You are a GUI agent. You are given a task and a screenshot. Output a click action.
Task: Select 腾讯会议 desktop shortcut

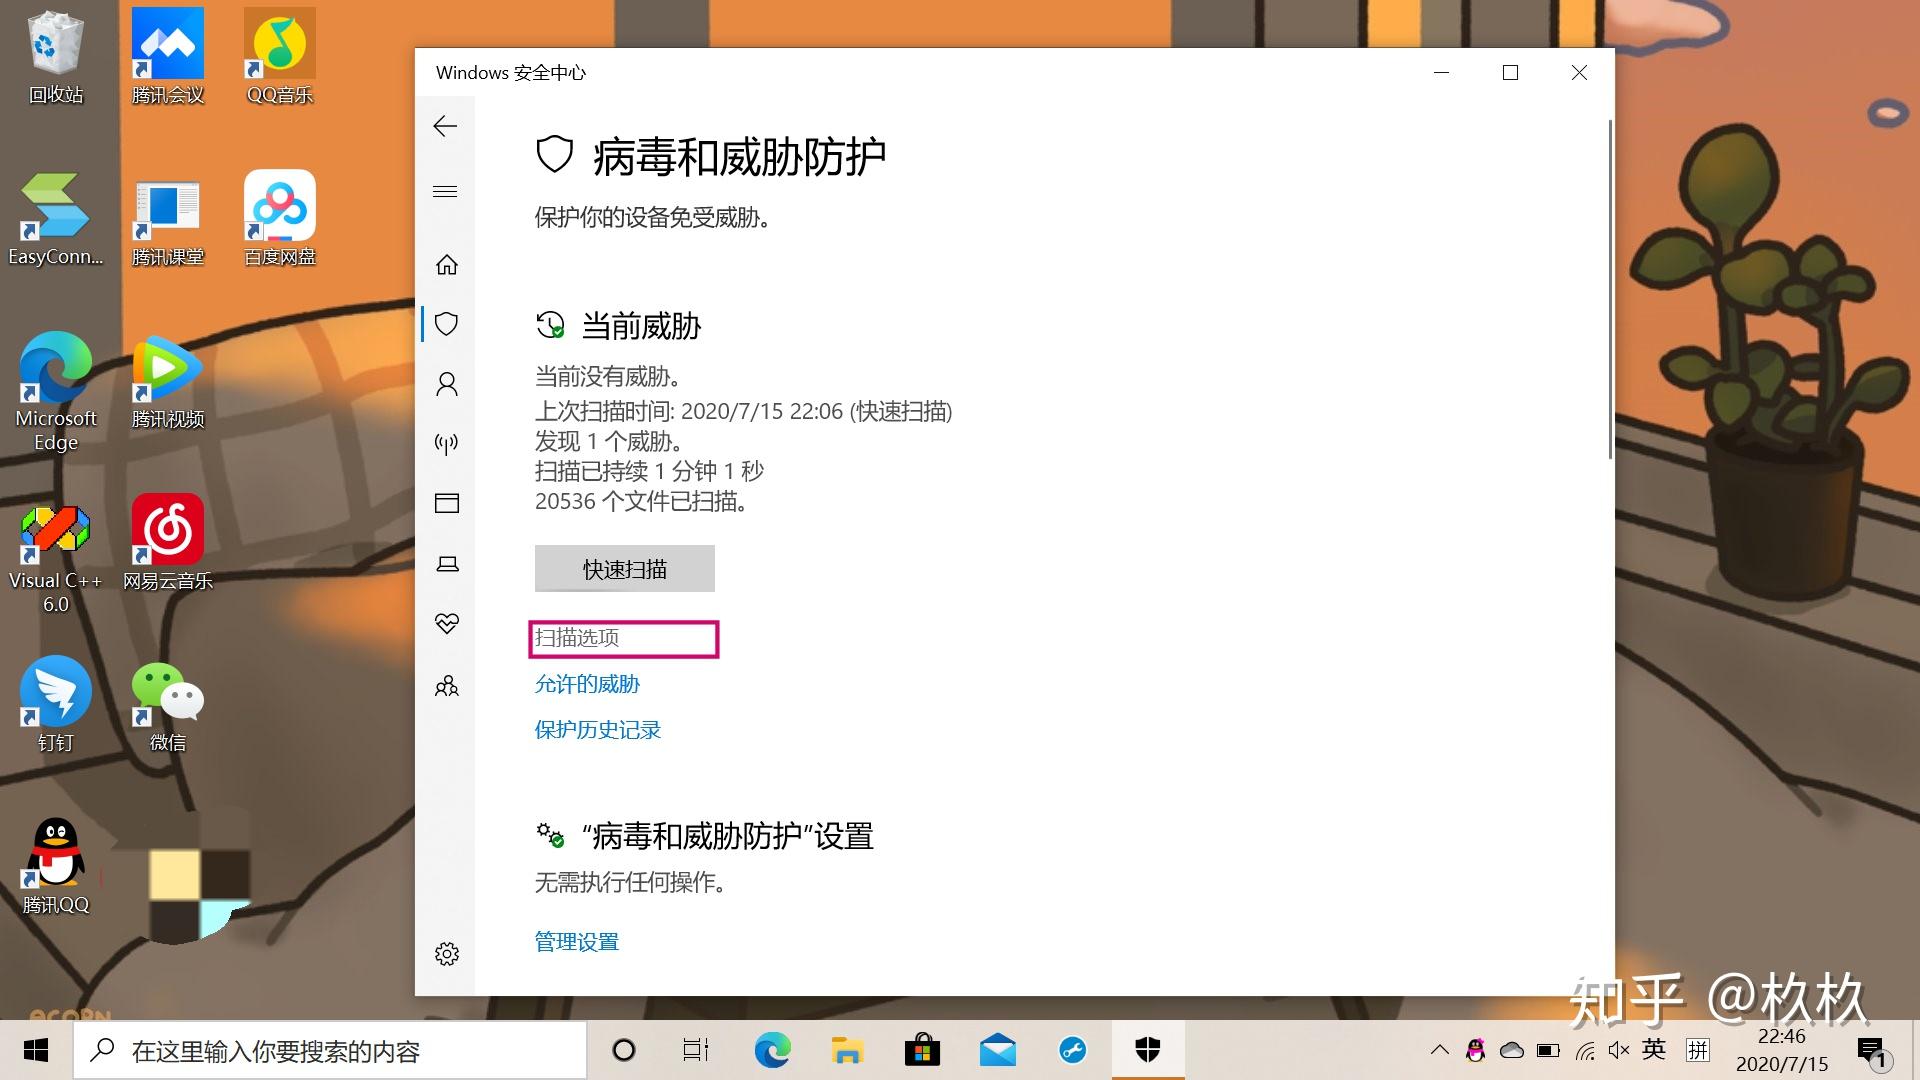click(x=168, y=58)
